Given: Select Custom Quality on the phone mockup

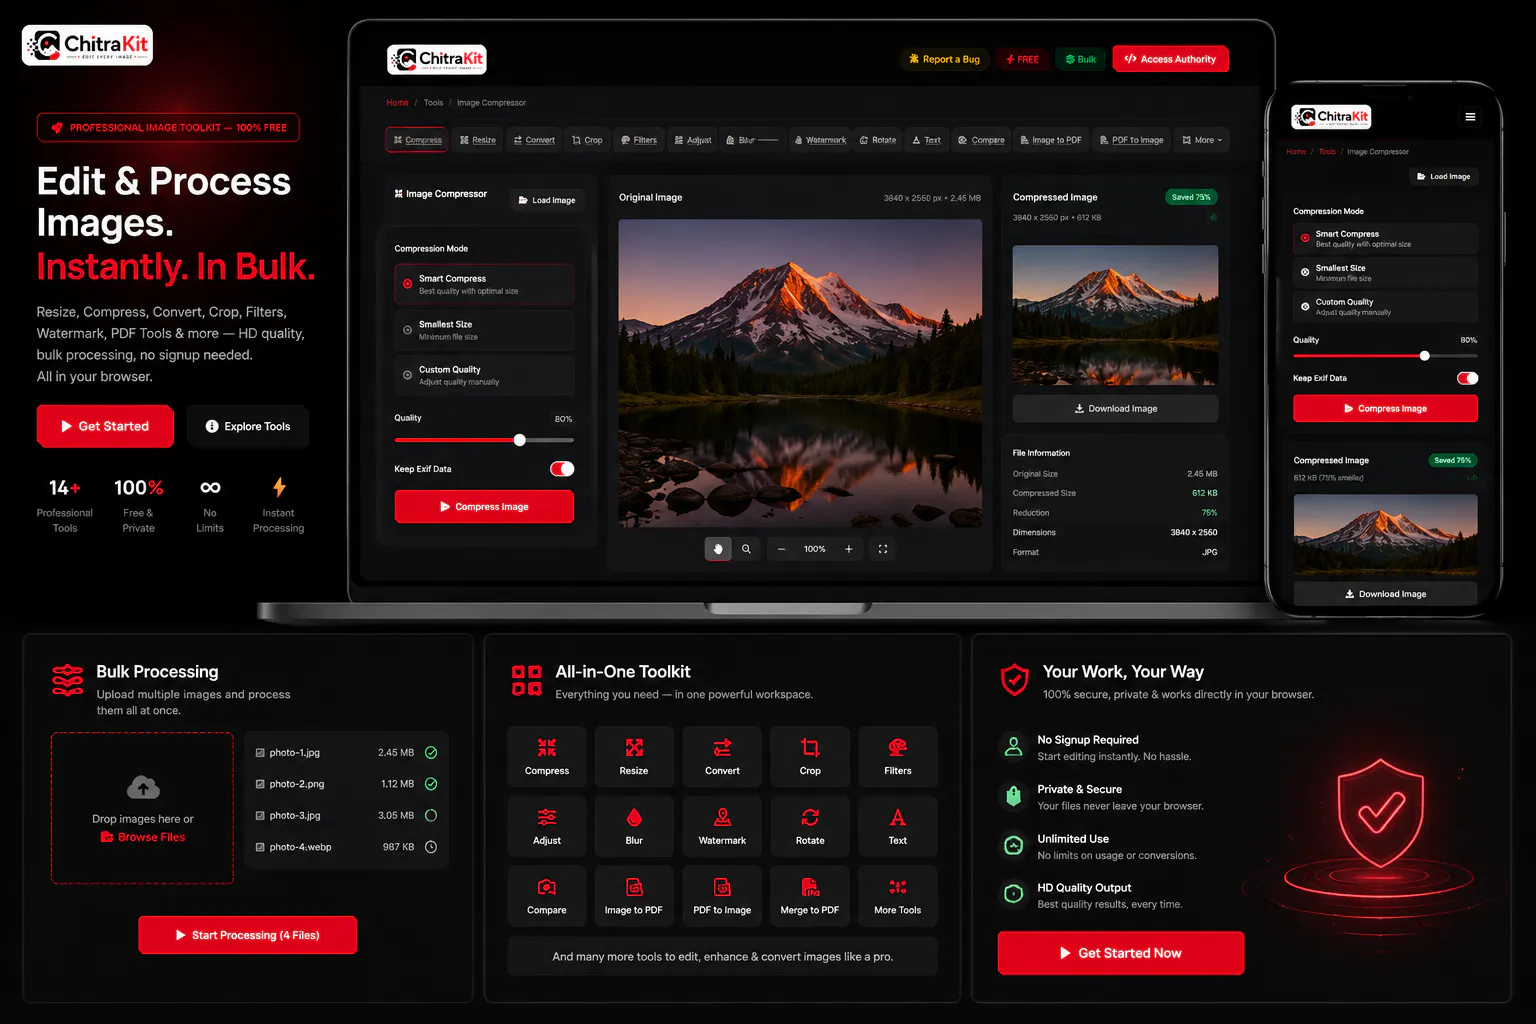Looking at the screenshot, I should 1385,306.
